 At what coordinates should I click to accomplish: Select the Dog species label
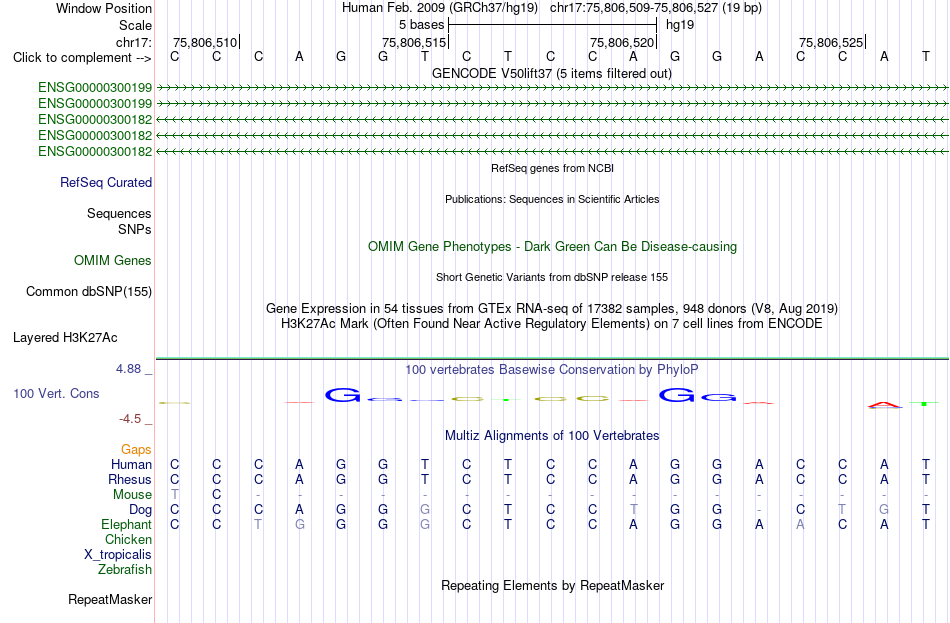[141, 510]
